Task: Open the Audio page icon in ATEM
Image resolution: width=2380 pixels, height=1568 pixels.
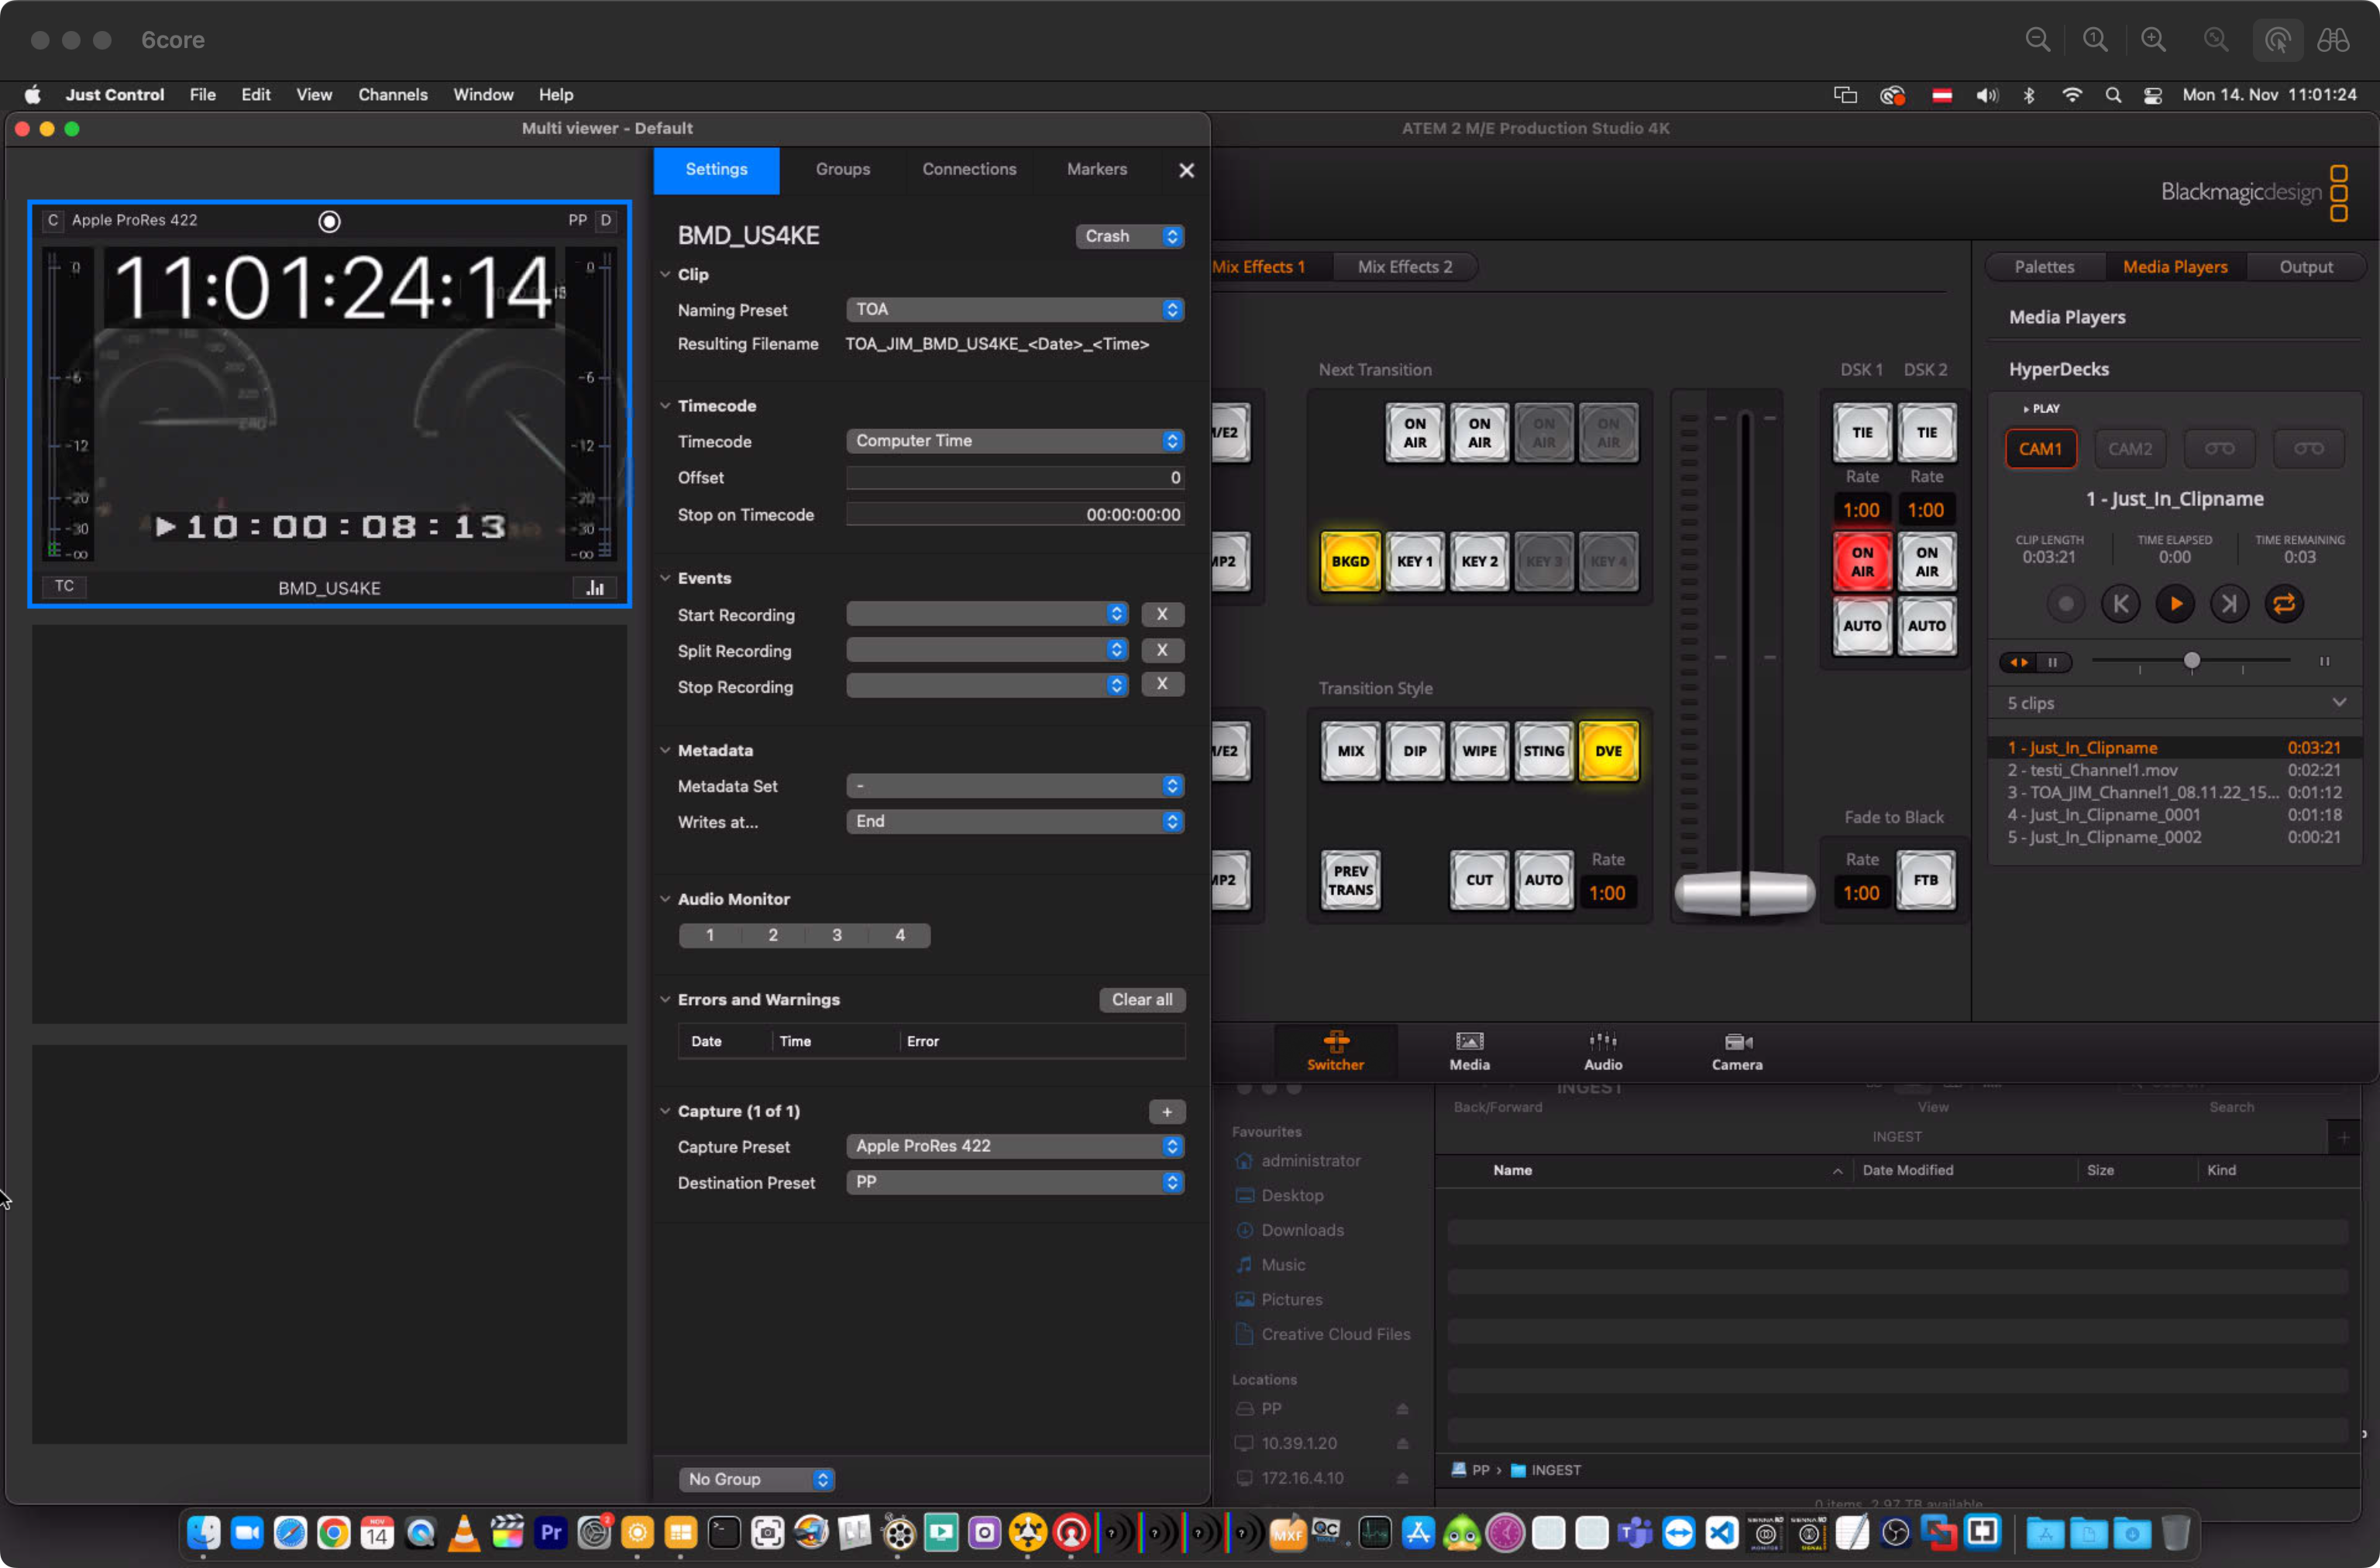Action: point(1602,1051)
